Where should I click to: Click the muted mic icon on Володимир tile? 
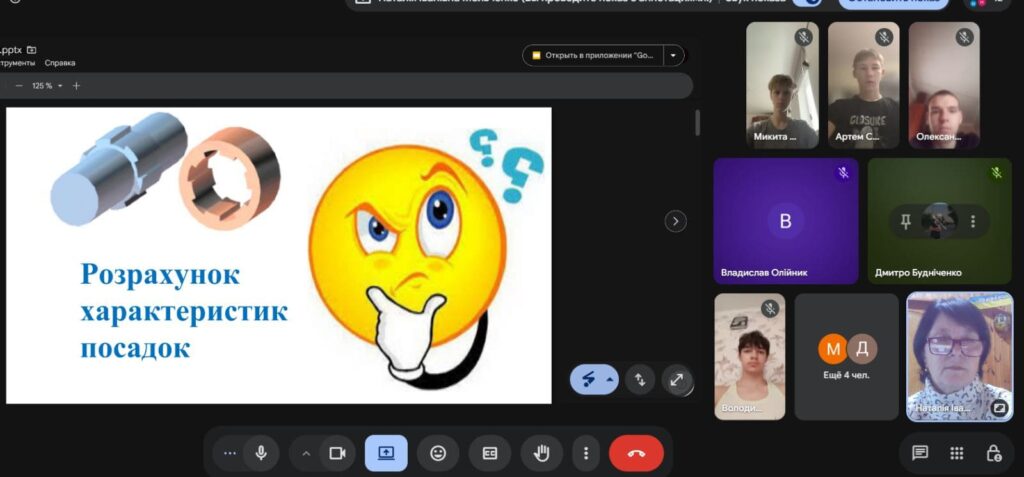coord(771,308)
